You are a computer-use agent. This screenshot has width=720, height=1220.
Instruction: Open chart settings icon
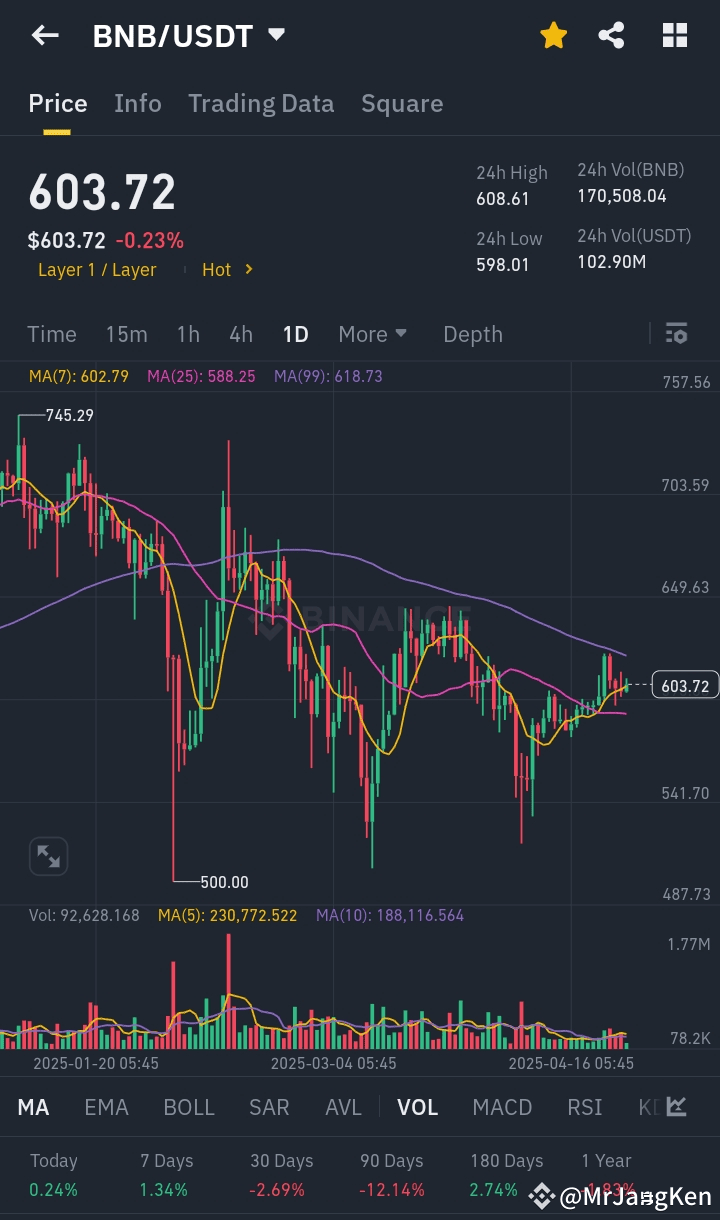tap(676, 334)
